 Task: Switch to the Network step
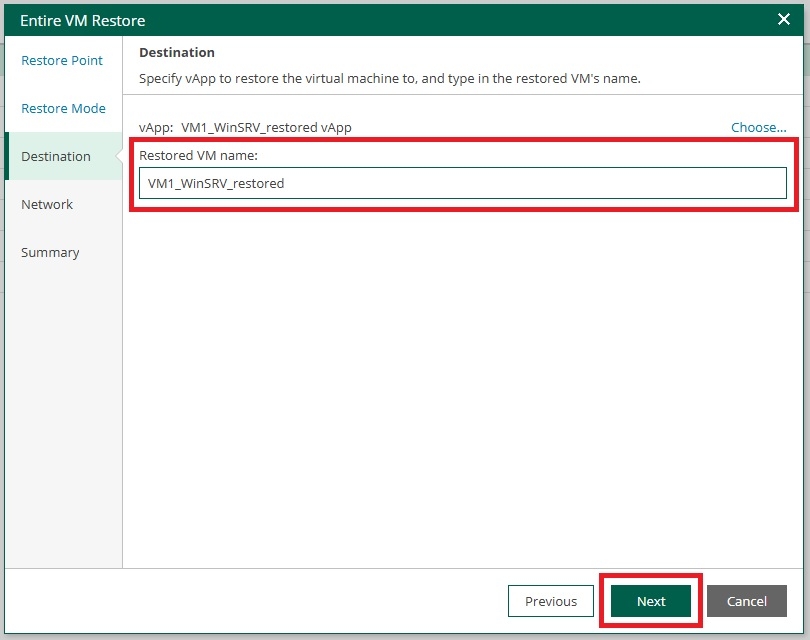[47, 205]
